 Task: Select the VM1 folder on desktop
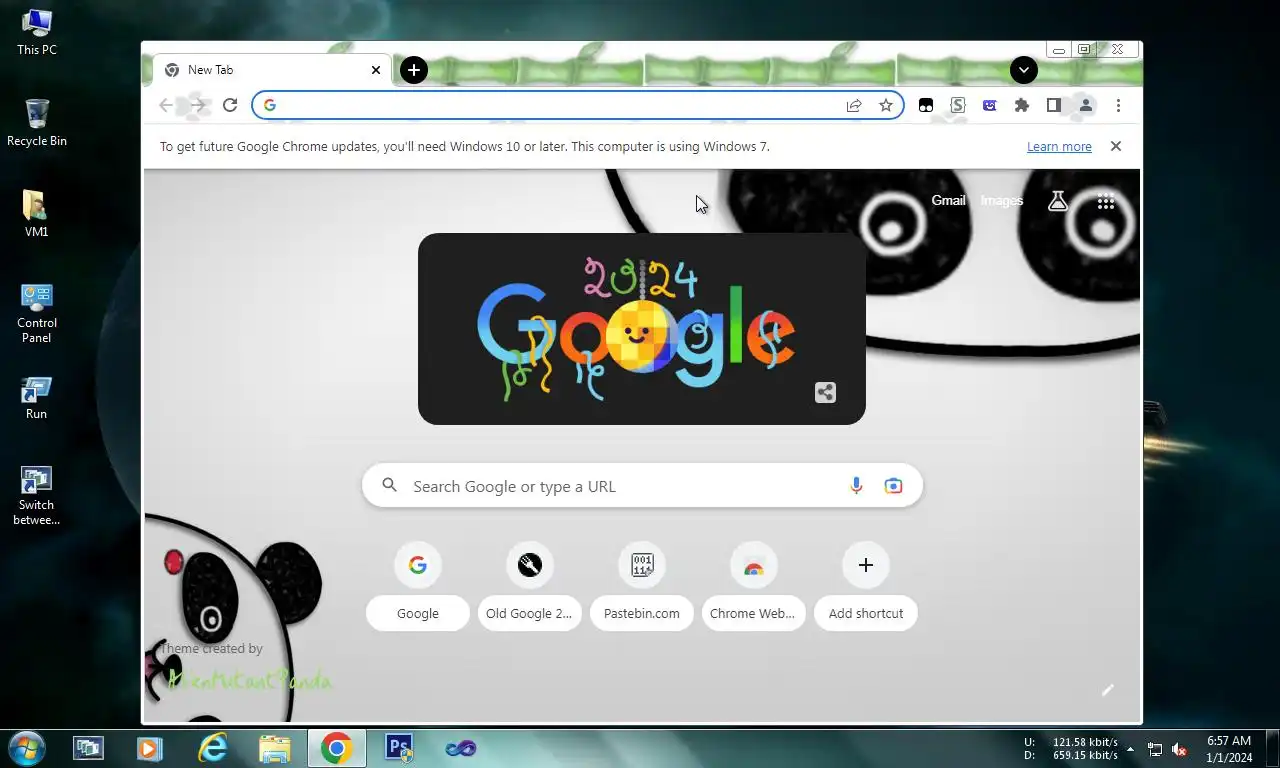[x=37, y=213]
